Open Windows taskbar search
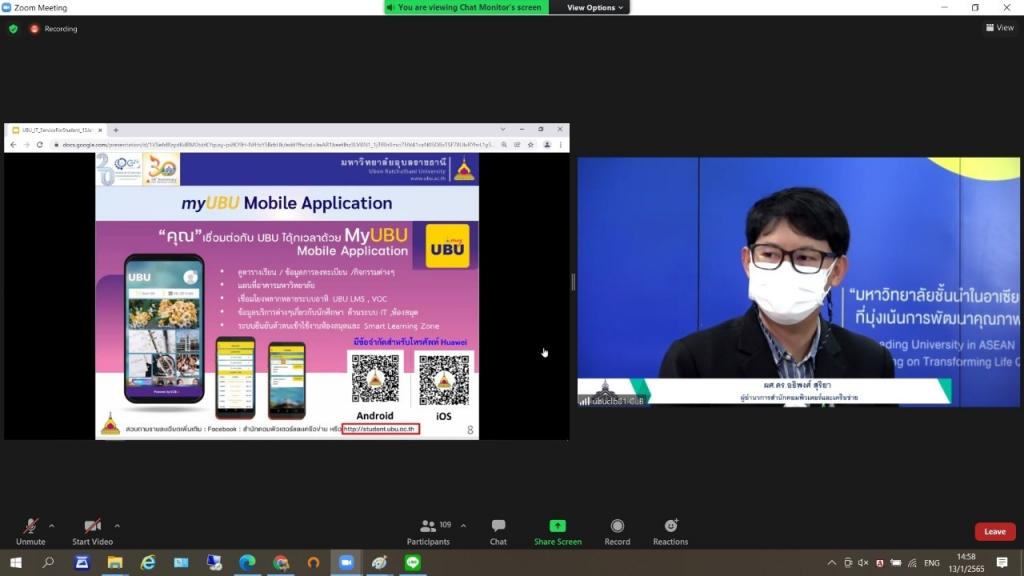 (x=48, y=562)
